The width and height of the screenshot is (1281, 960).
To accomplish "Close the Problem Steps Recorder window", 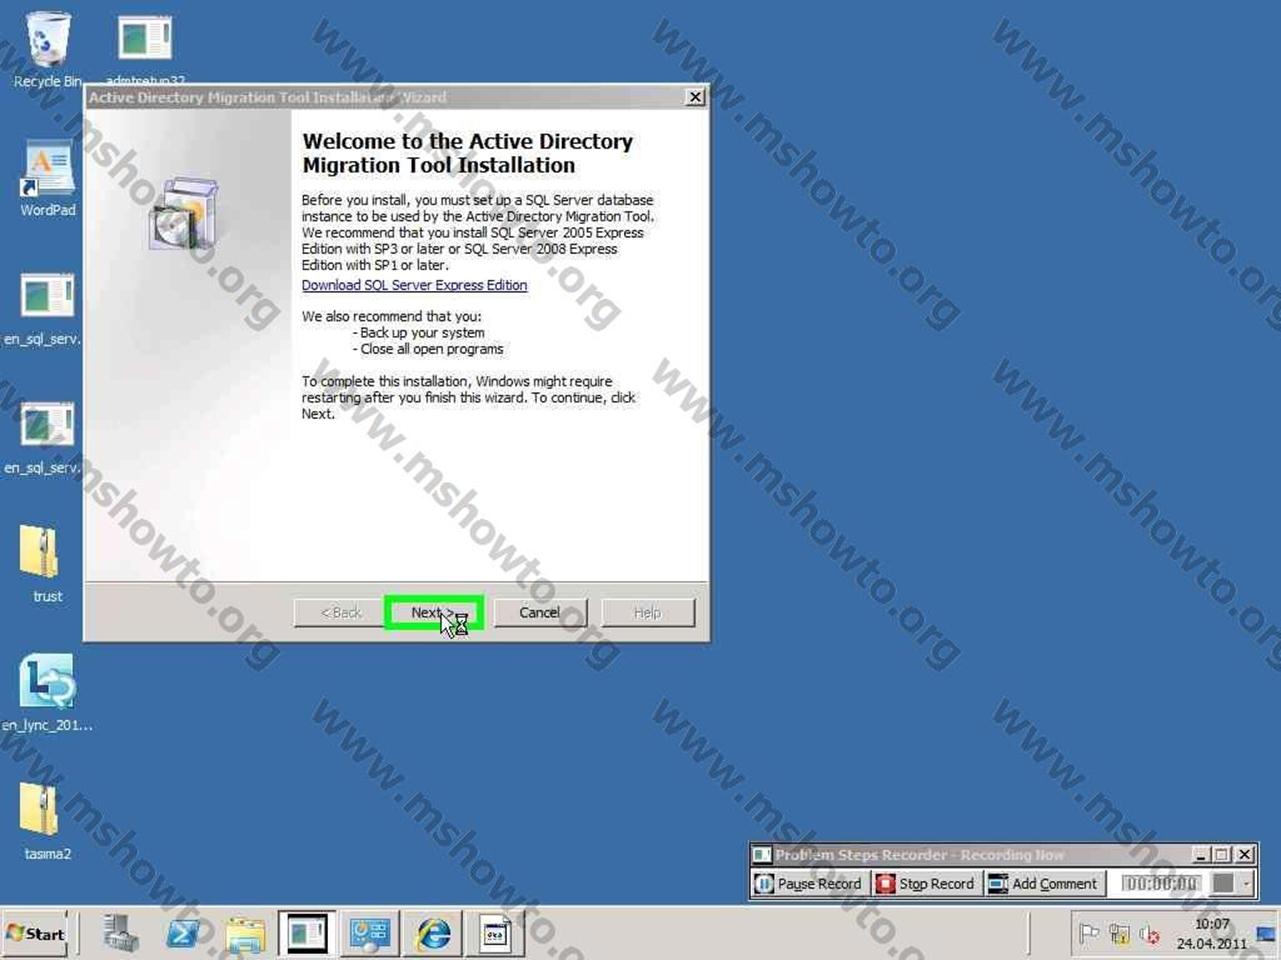I will (x=1244, y=855).
